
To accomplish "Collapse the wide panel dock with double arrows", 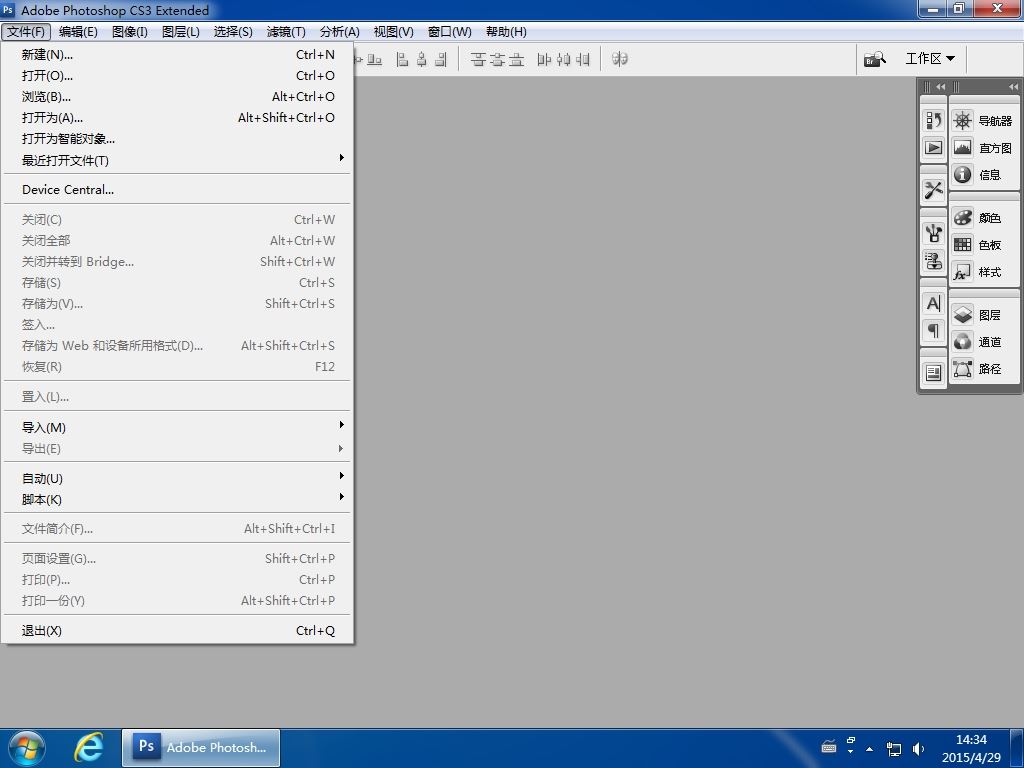I will [x=1013, y=86].
